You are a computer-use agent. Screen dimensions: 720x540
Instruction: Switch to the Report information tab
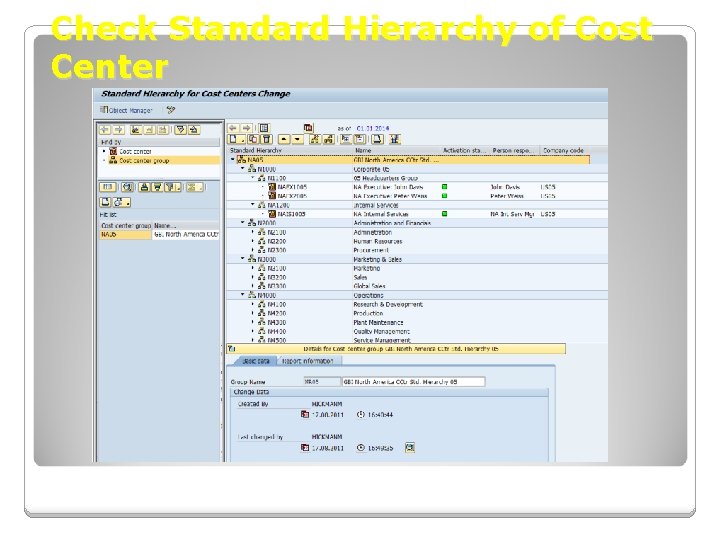pos(308,361)
